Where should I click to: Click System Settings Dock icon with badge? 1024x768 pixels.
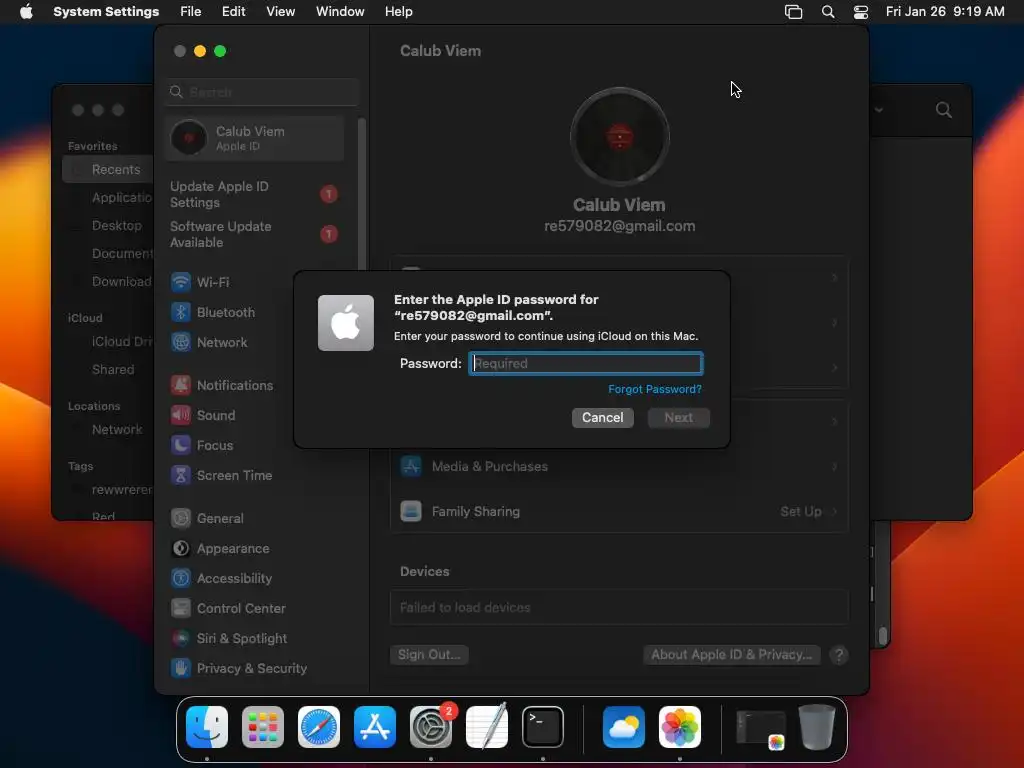pyautogui.click(x=431, y=727)
